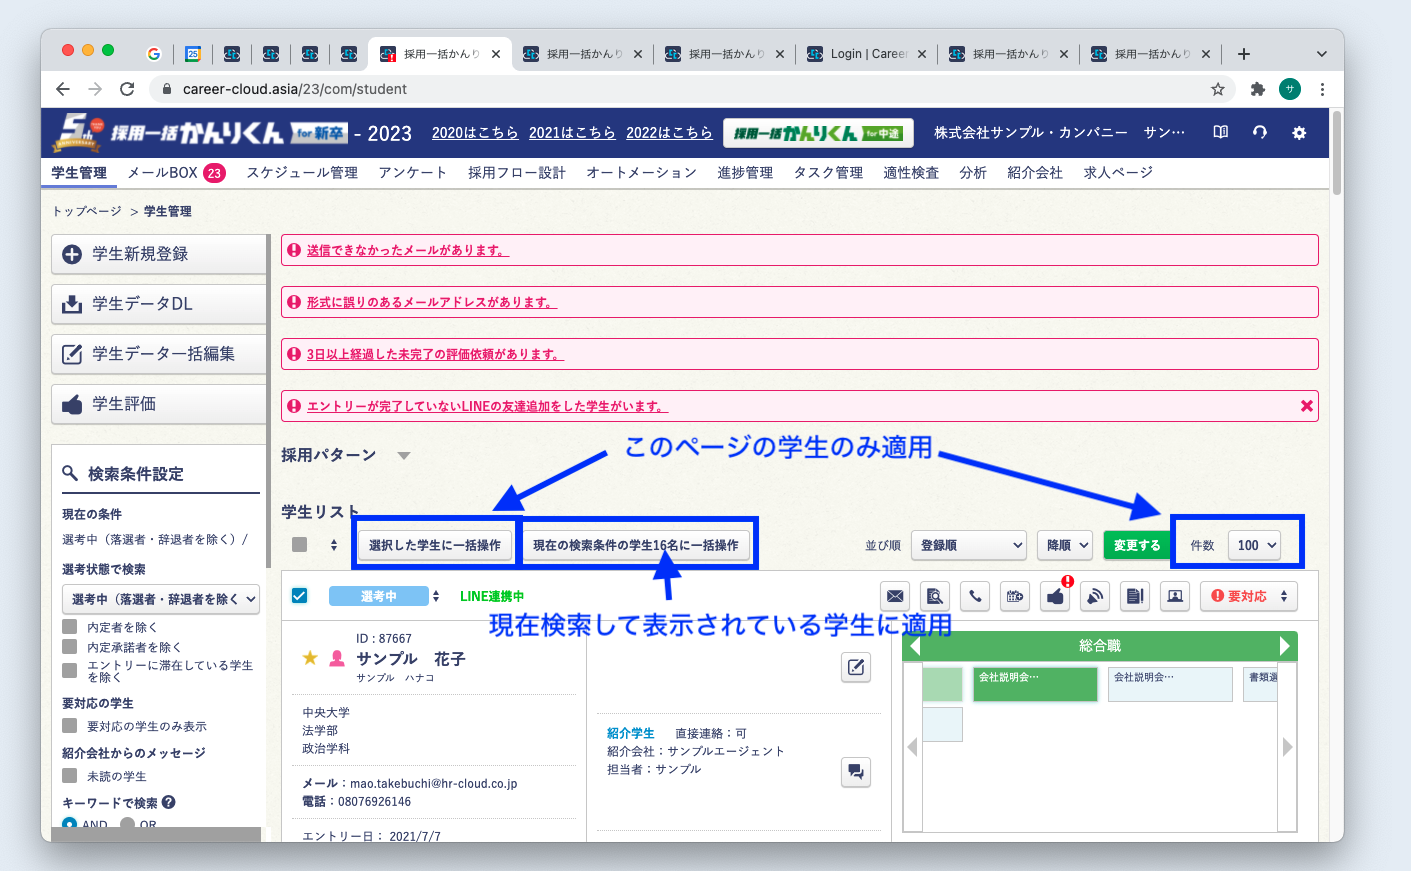Open the メールBOX menu tab
This screenshot has height=871, width=1411.
point(175,173)
